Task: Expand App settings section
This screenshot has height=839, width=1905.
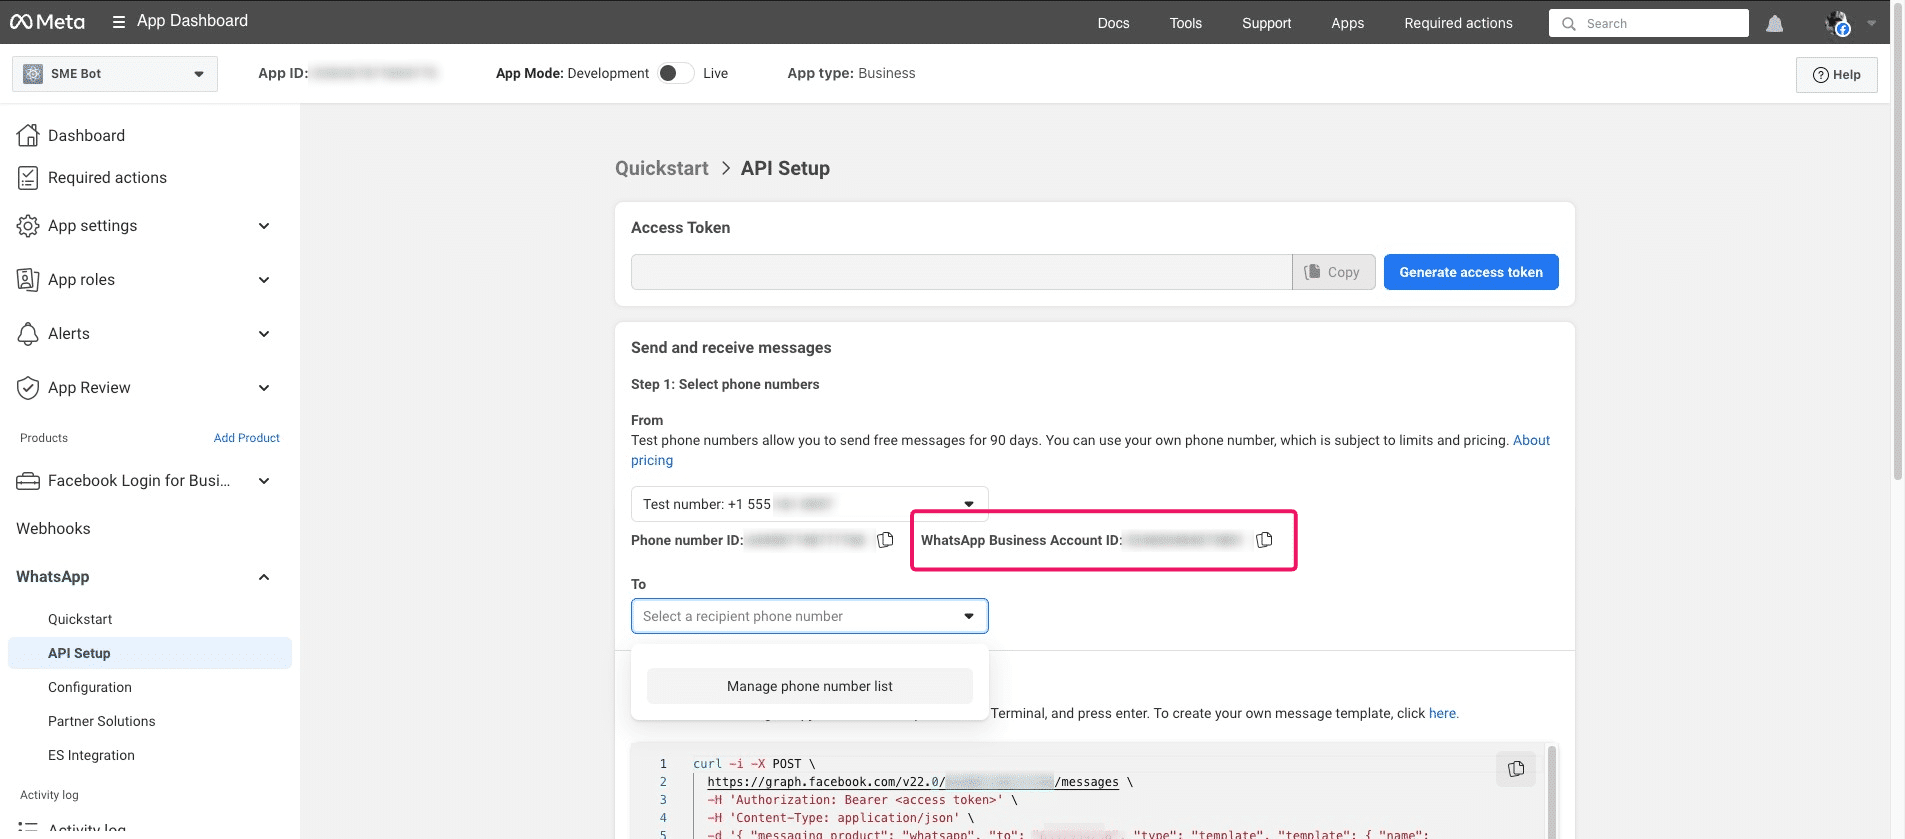Action: pos(264,226)
